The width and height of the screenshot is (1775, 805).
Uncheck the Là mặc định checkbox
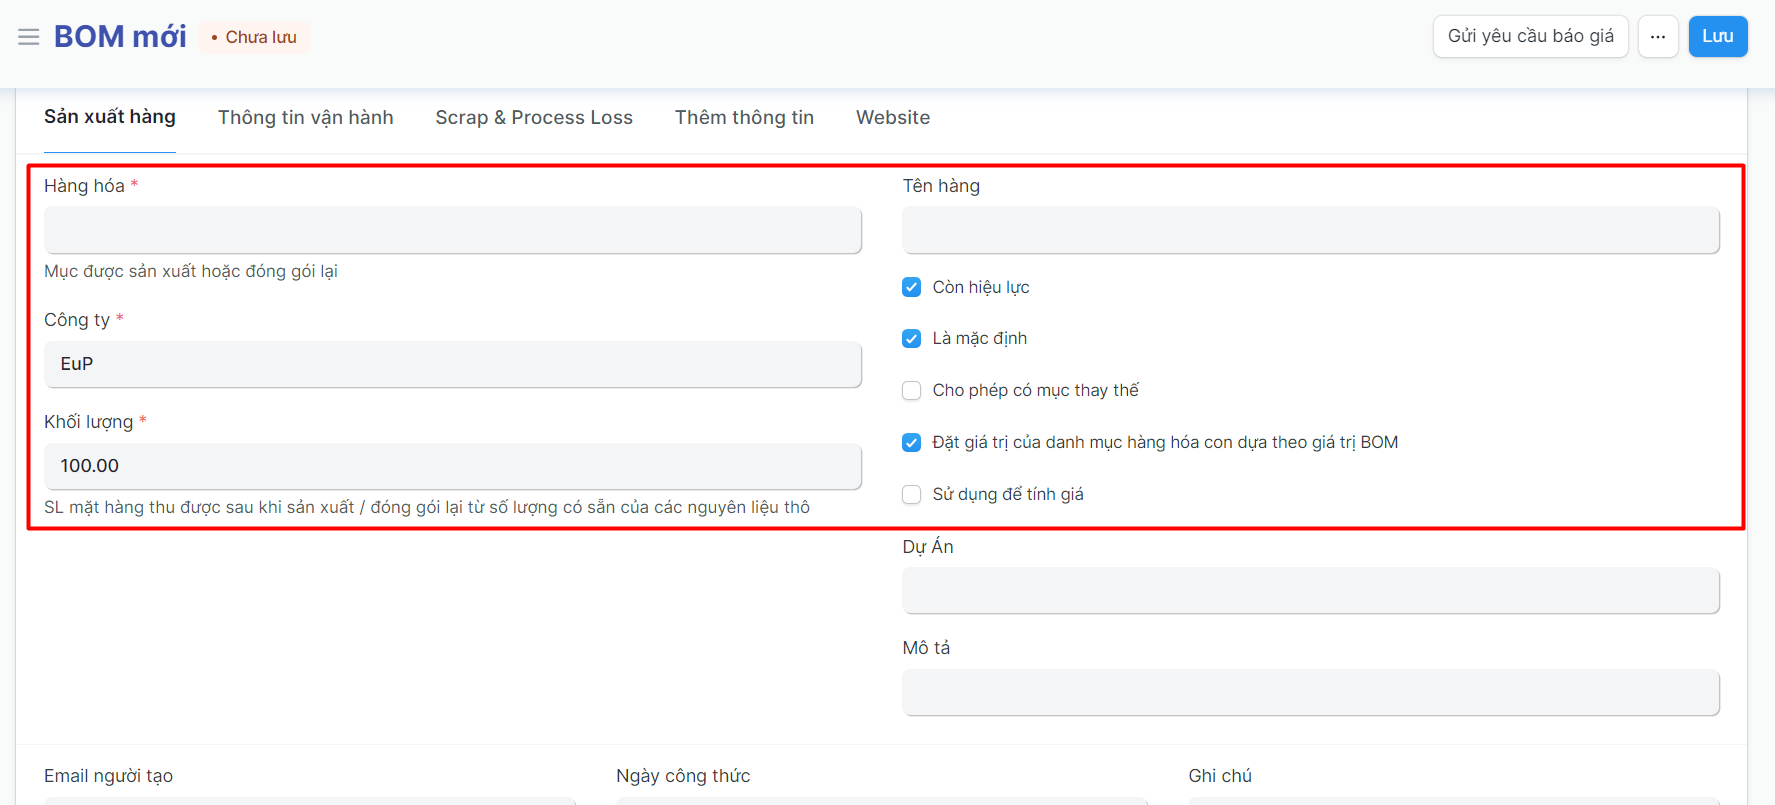point(911,339)
